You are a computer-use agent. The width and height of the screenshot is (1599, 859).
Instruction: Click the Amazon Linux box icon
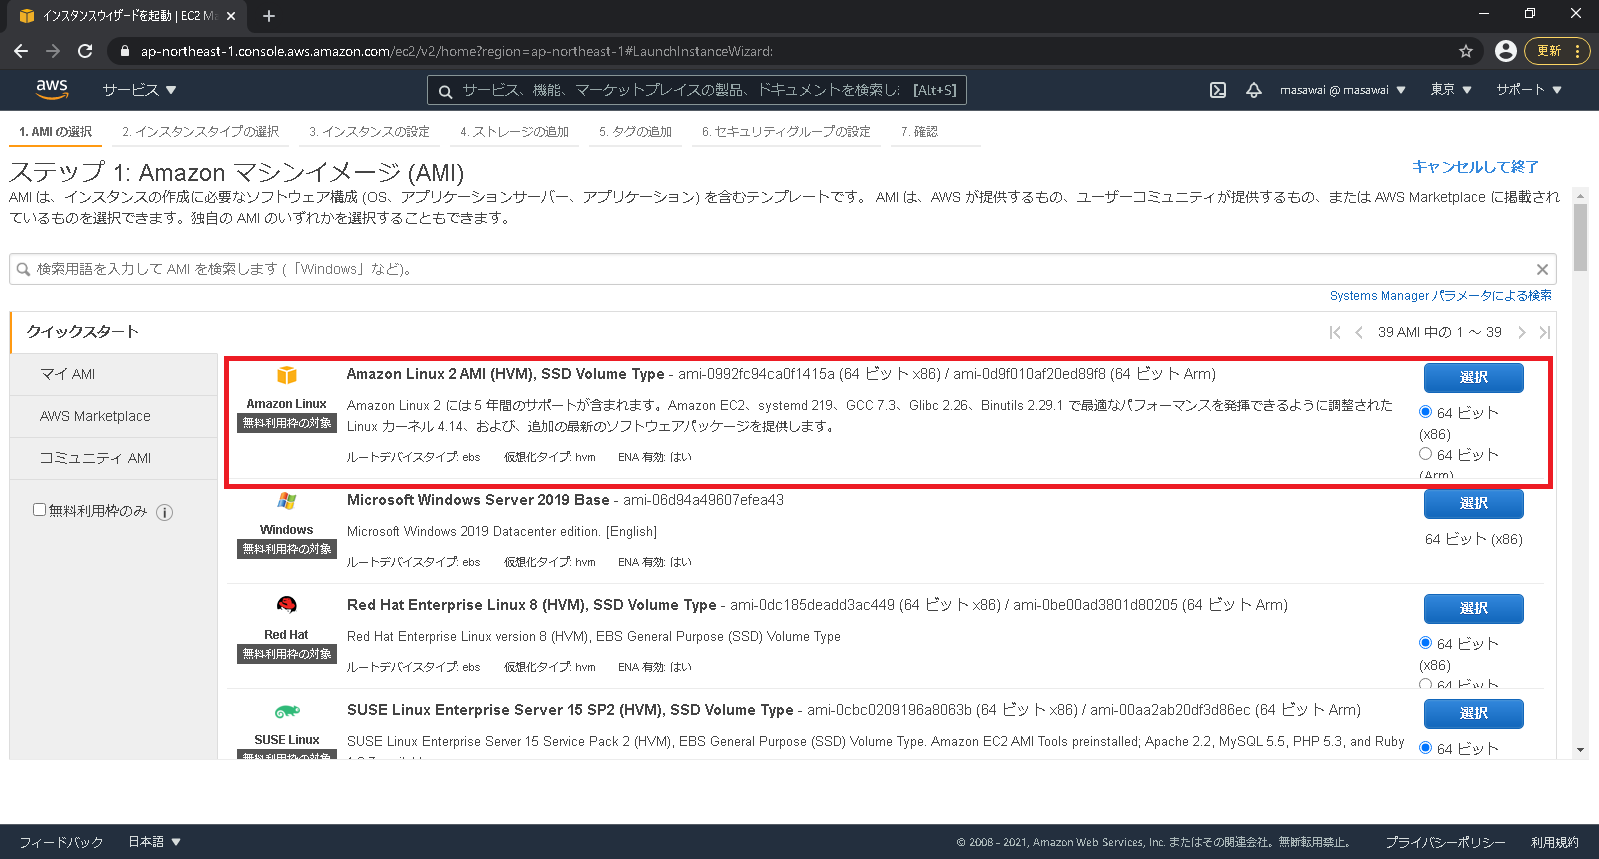287,375
